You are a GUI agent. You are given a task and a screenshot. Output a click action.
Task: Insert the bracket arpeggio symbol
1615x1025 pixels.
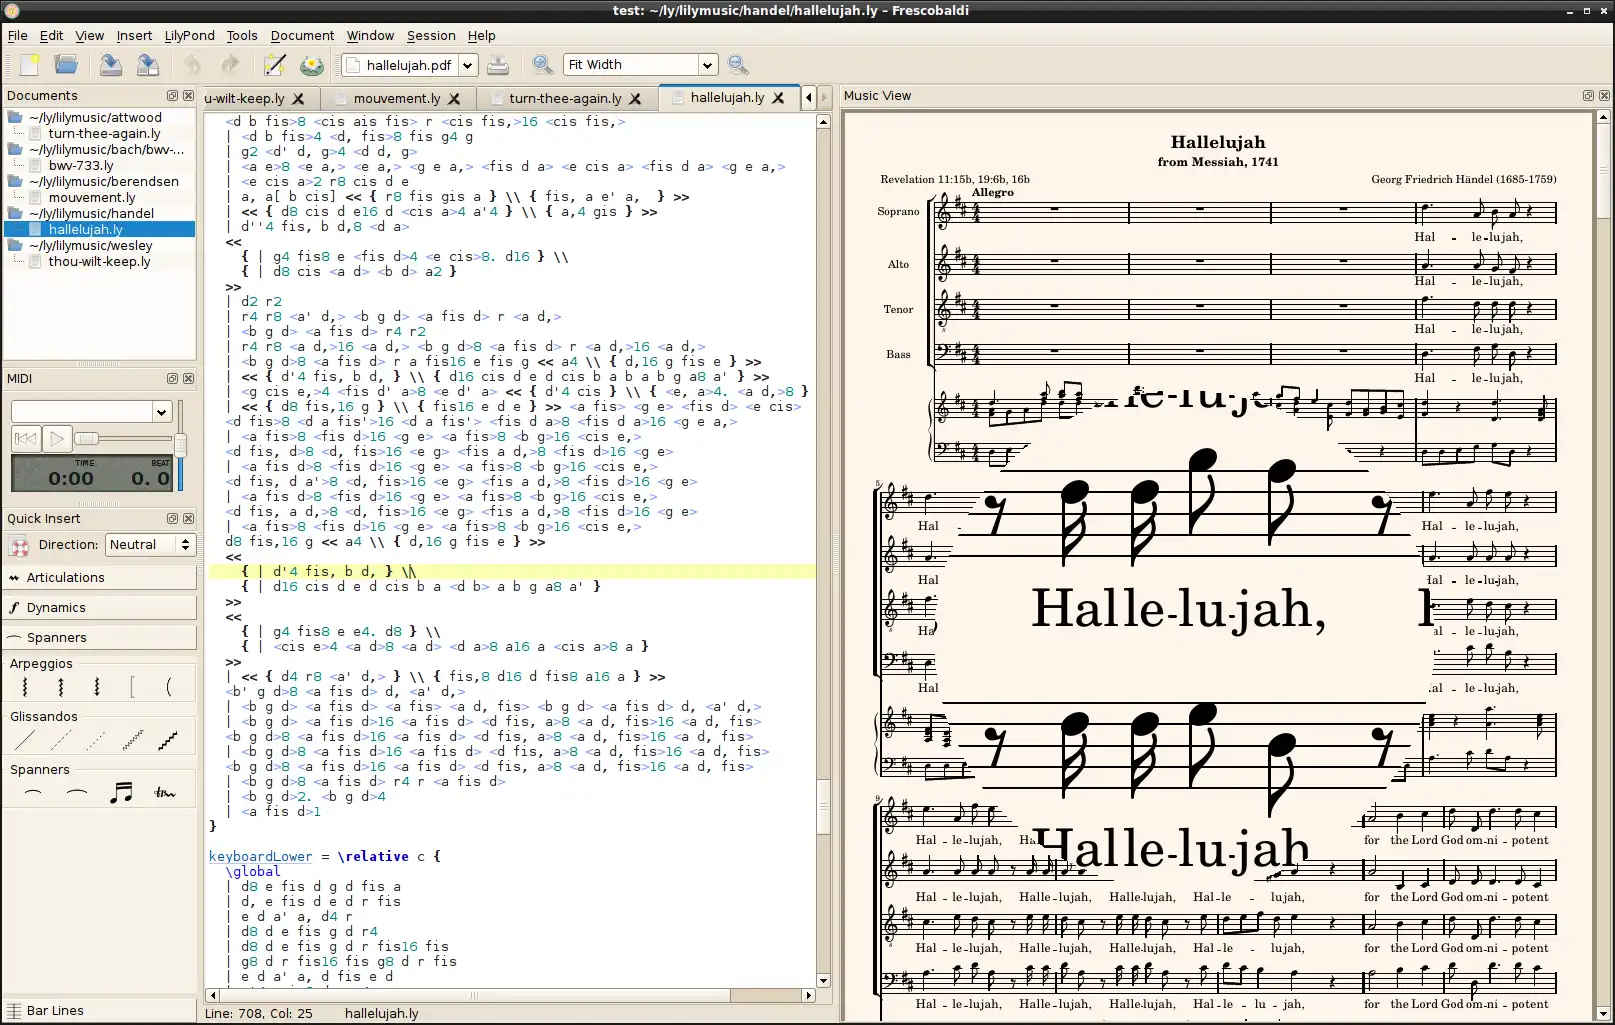coord(132,687)
